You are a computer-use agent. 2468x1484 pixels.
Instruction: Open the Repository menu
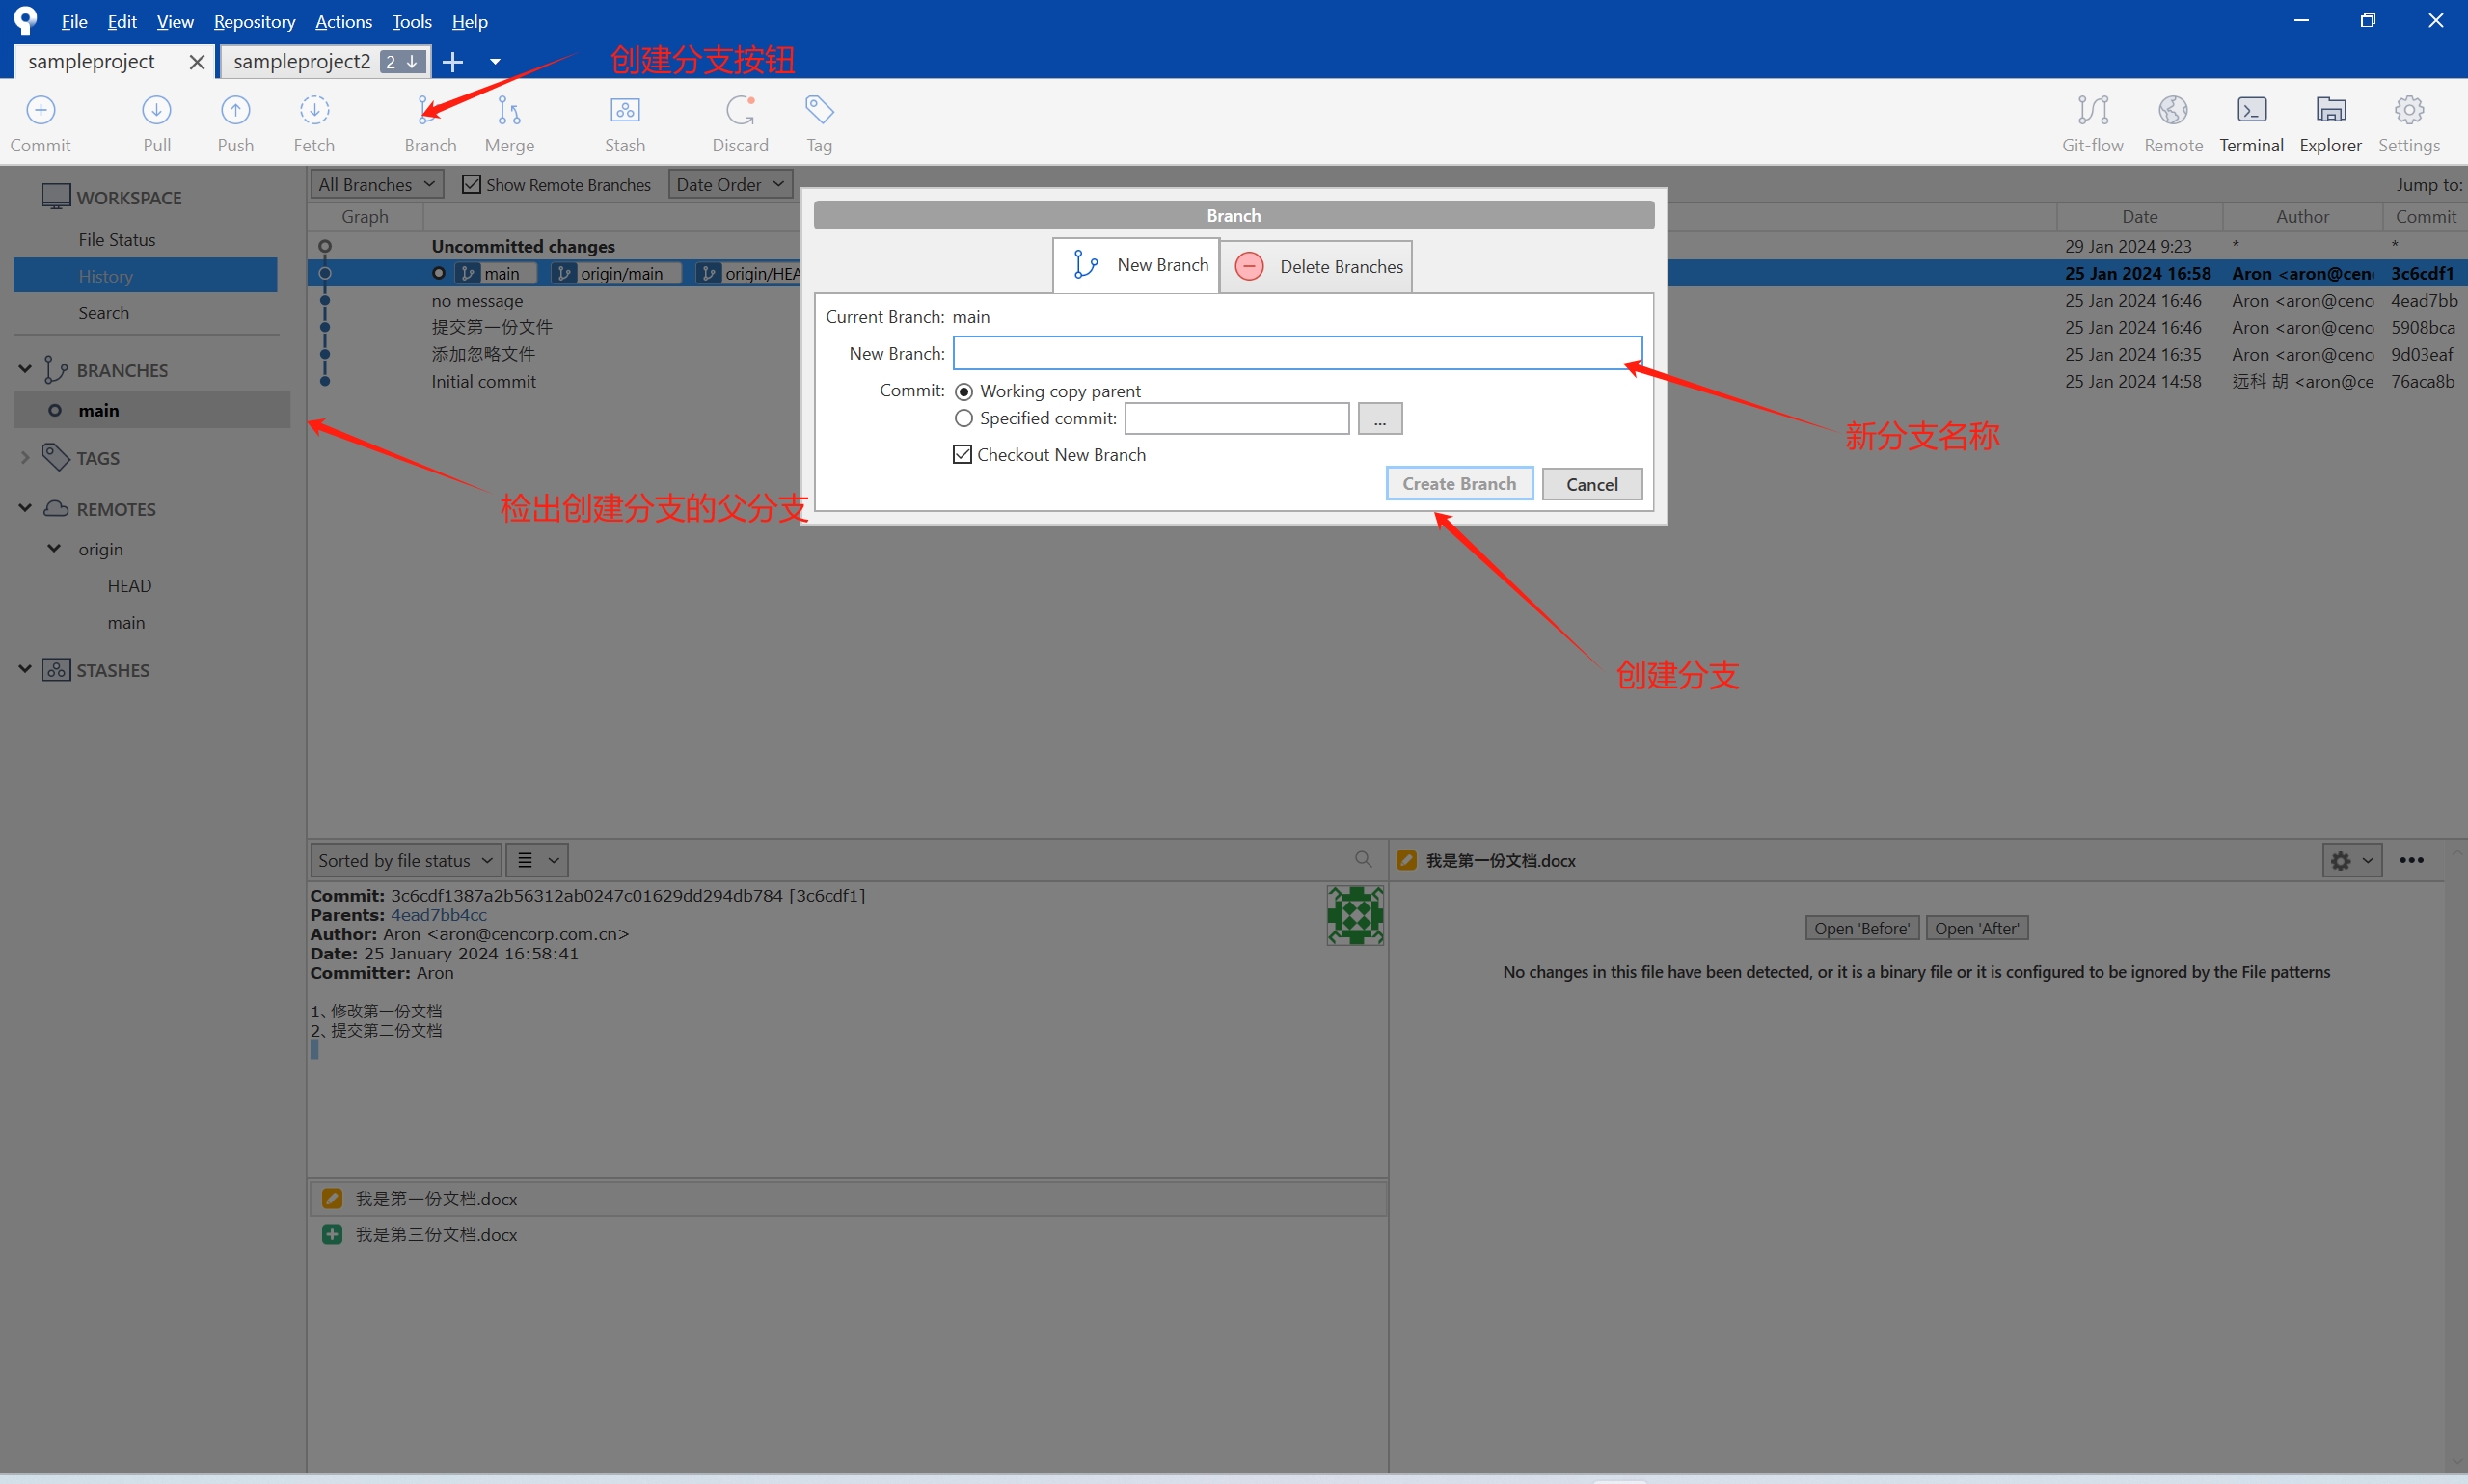click(x=254, y=21)
